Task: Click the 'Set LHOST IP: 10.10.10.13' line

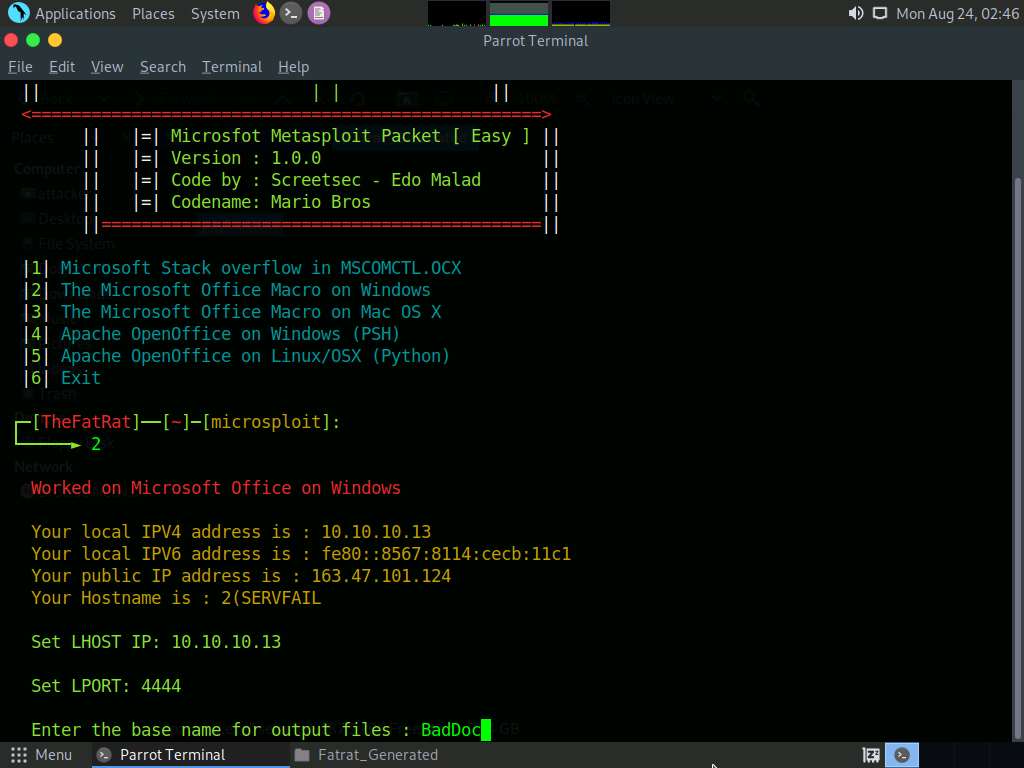Action: pos(156,642)
